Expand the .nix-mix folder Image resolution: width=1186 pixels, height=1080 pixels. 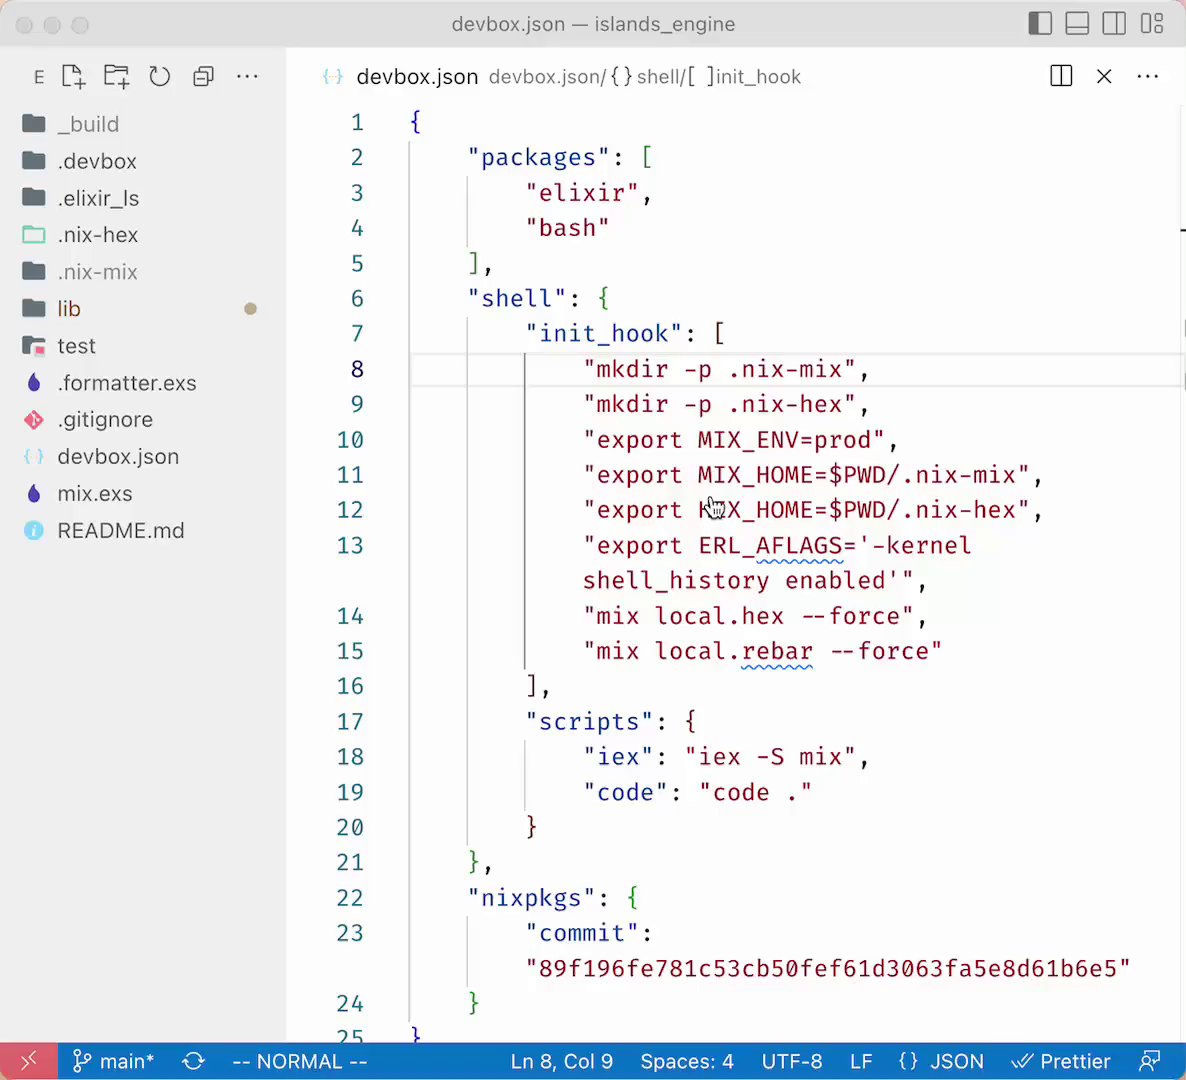(143, 272)
